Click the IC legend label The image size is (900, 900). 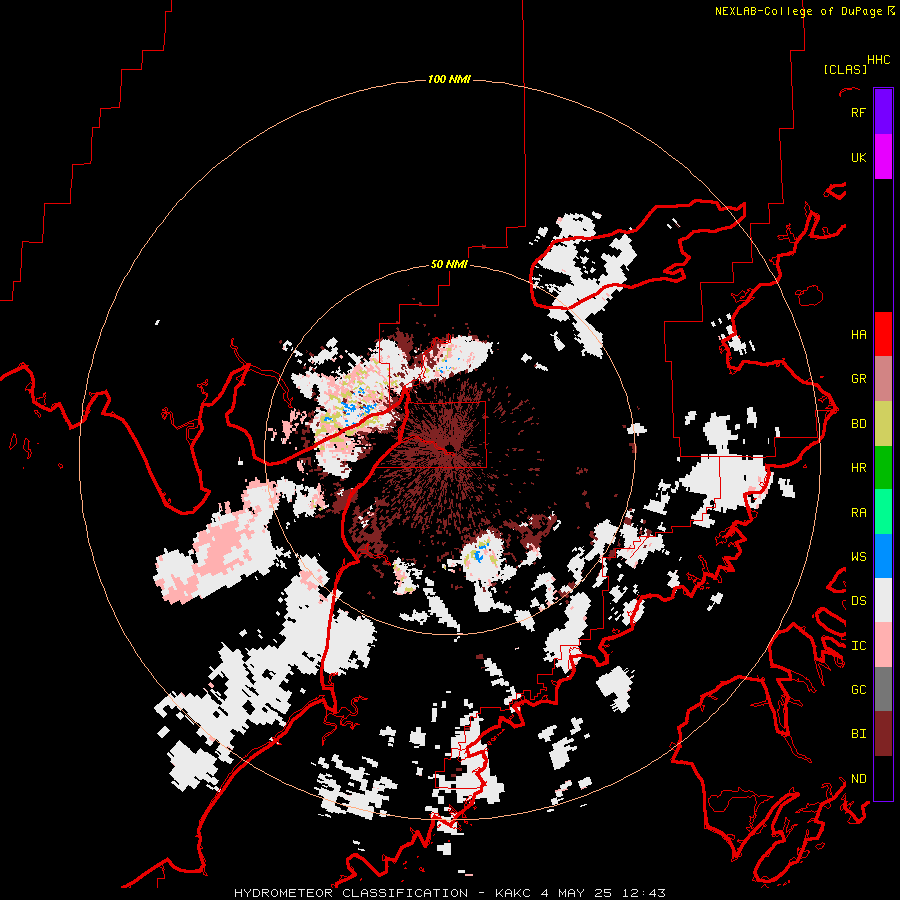pos(858,646)
